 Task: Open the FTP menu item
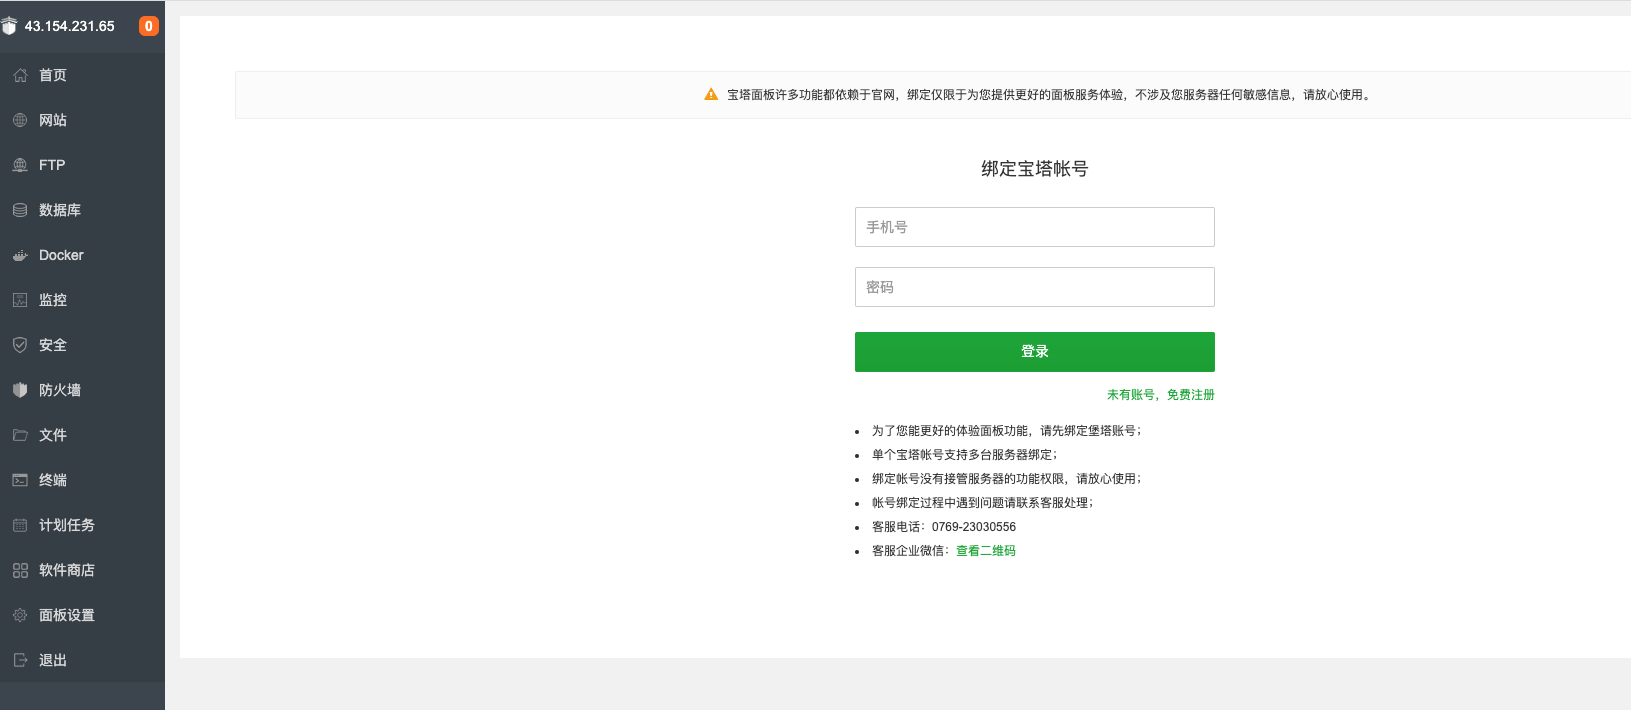(82, 165)
